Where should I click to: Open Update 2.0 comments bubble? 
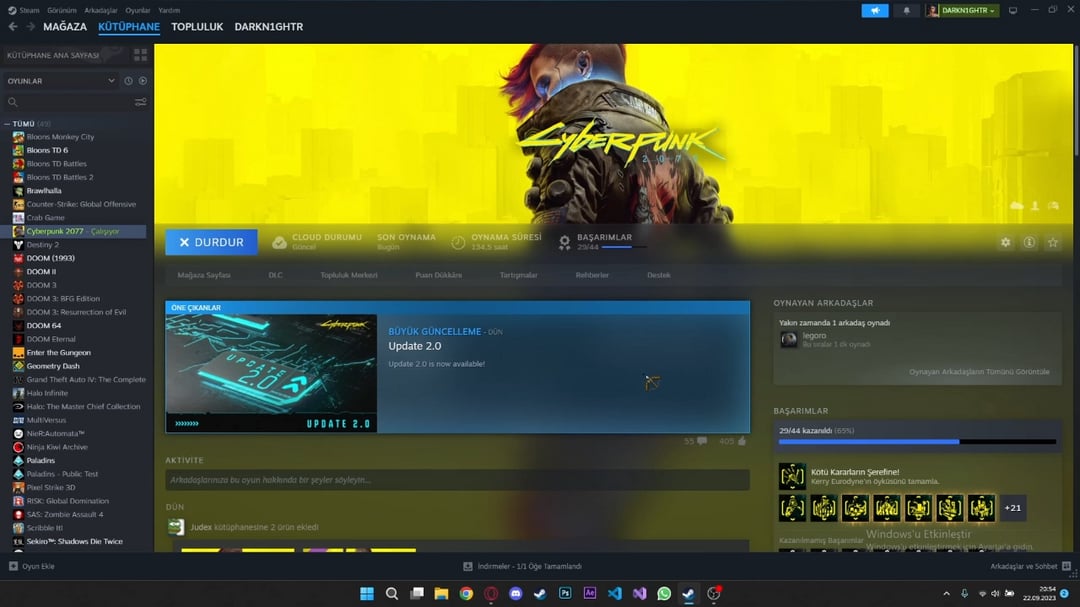702,441
